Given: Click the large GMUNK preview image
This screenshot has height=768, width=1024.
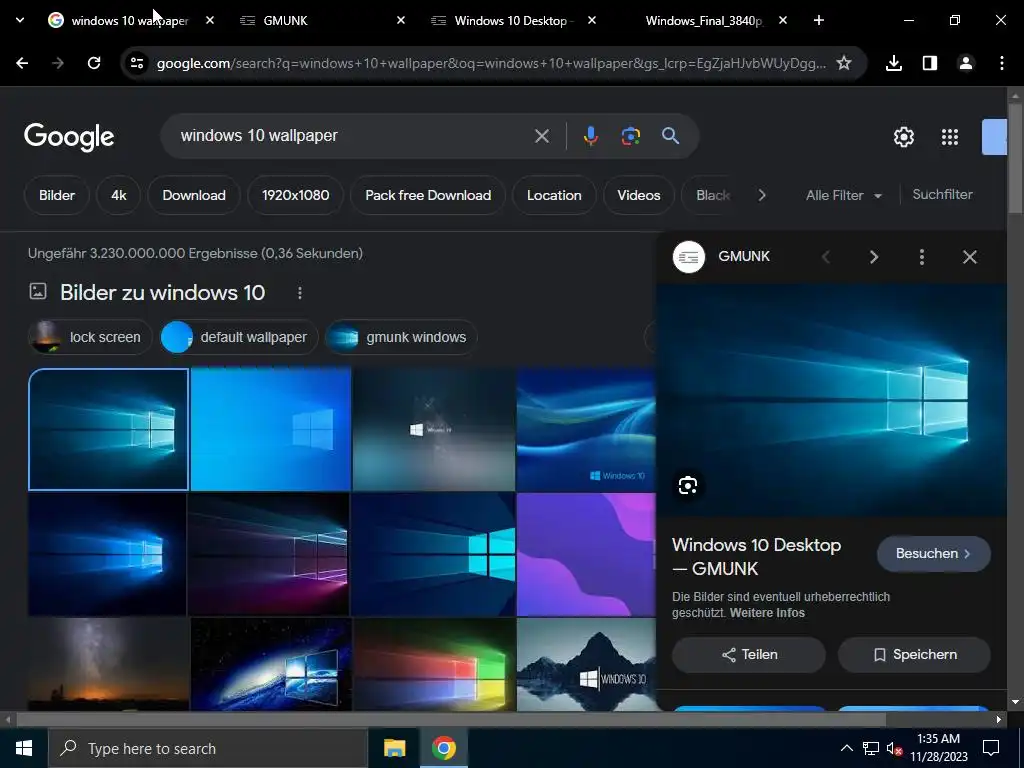Looking at the screenshot, I should (x=831, y=400).
